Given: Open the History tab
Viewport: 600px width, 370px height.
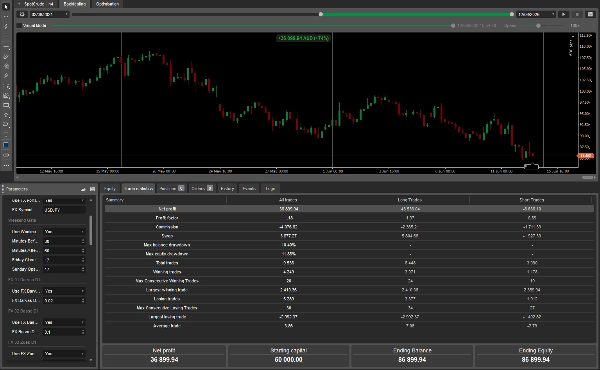Looking at the screenshot, I should tap(227, 189).
